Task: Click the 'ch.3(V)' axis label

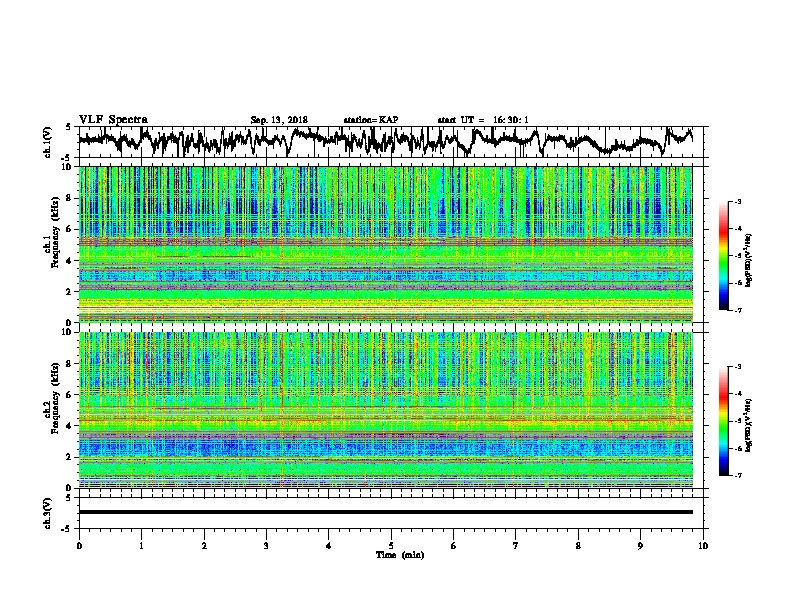Action: tap(48, 513)
